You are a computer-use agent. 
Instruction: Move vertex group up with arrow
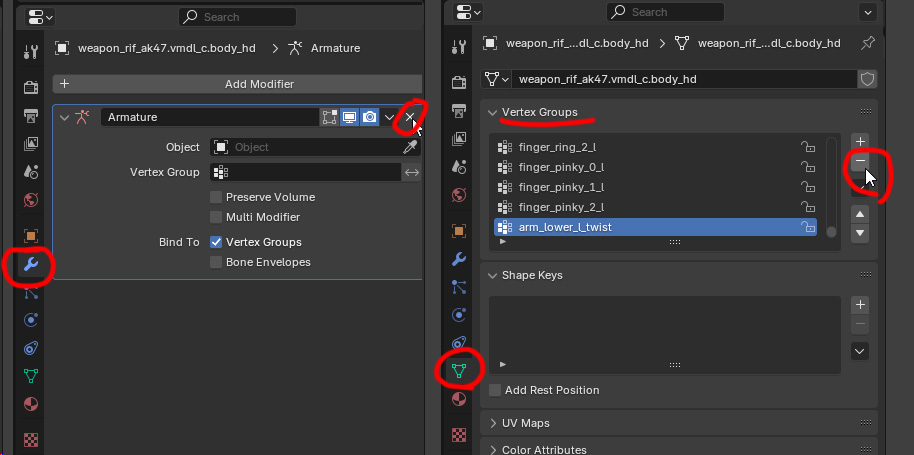(861, 214)
